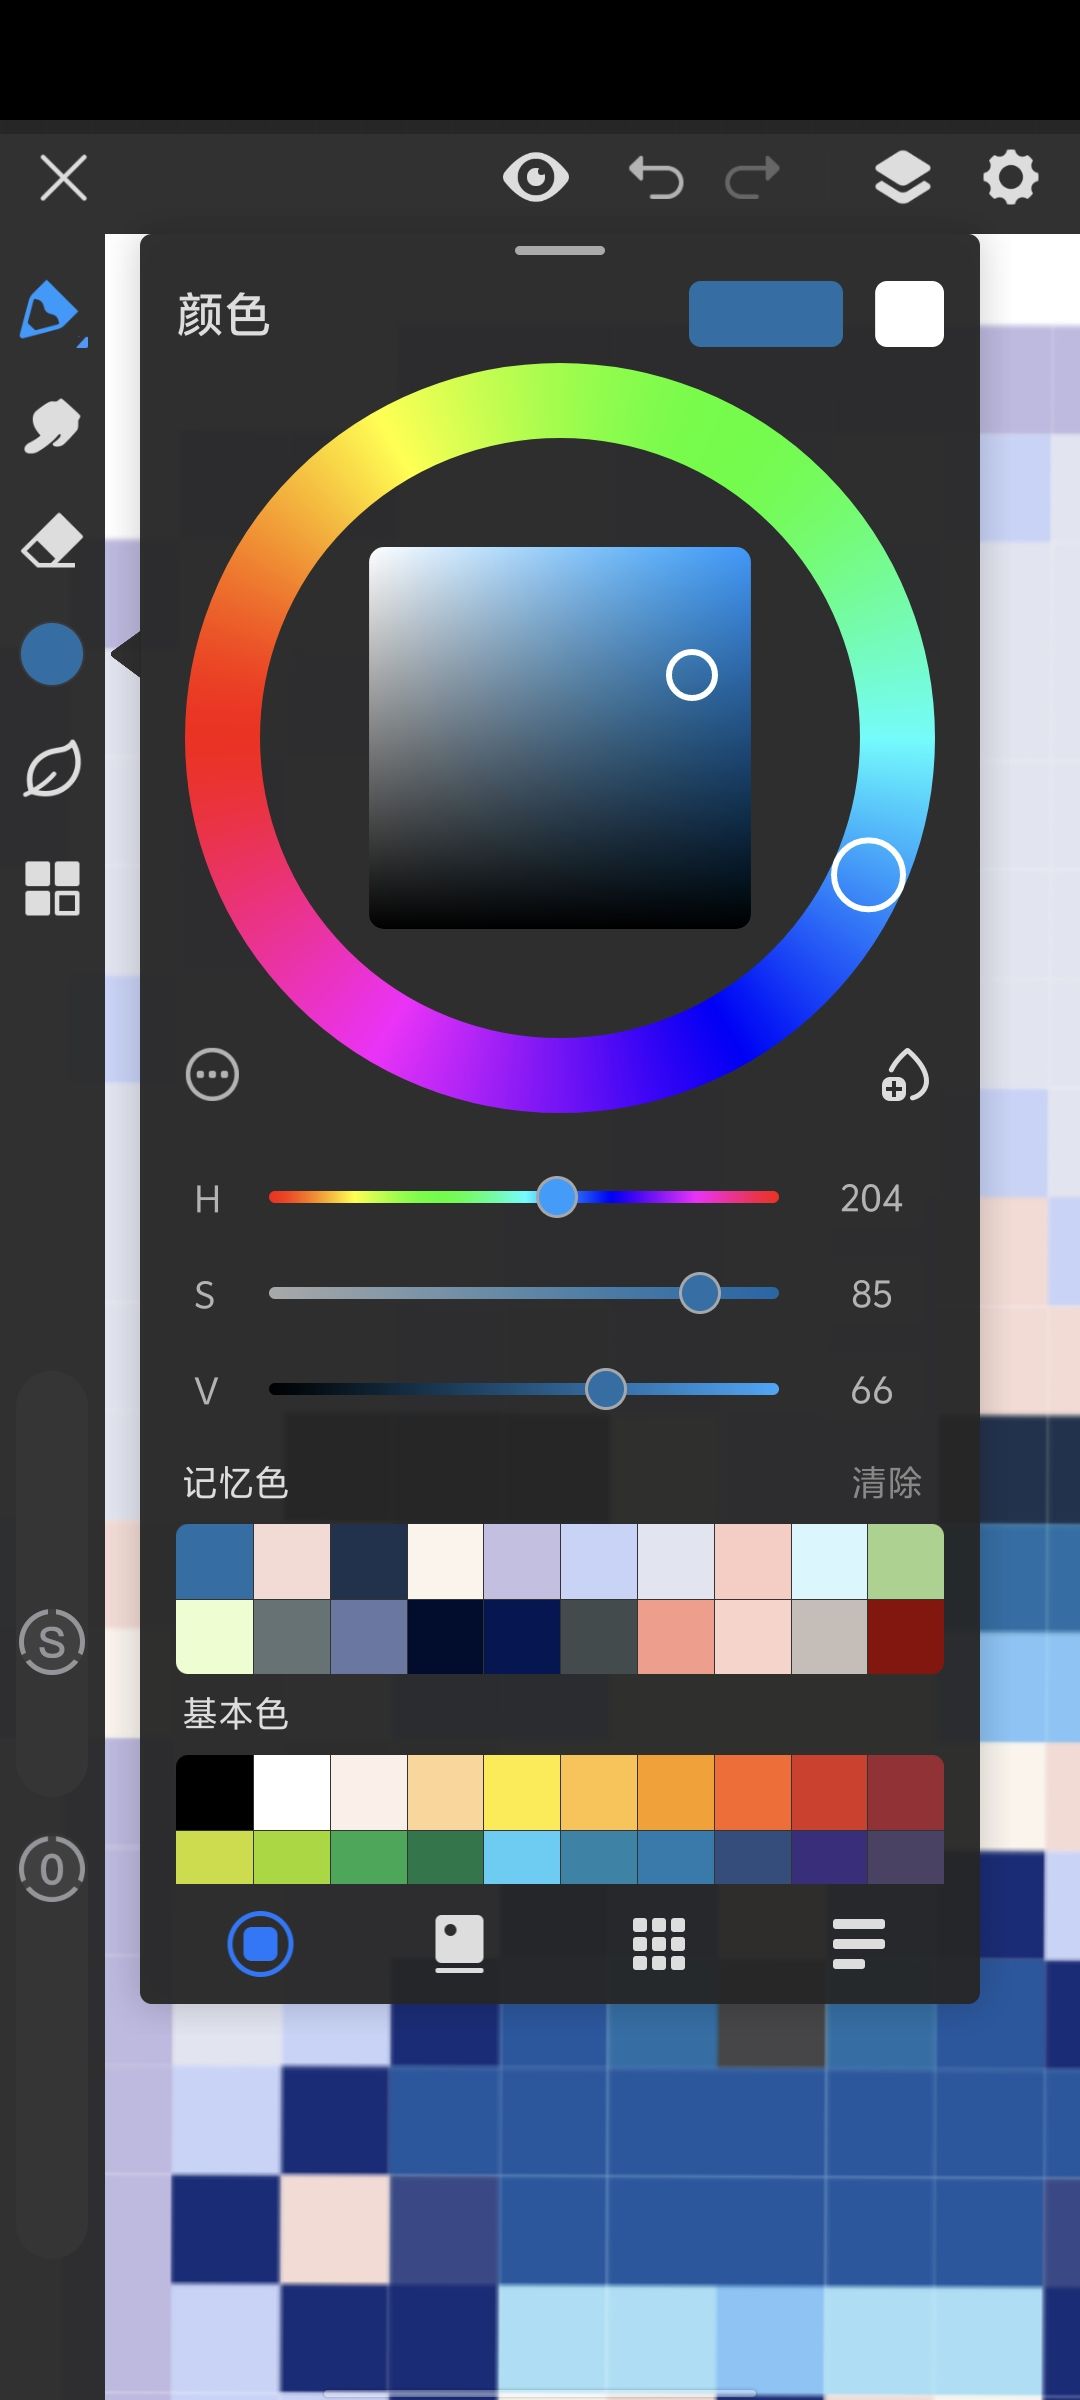The width and height of the screenshot is (1080, 2400).
Task: Open the leaf-shaped tool
Action: [51, 769]
